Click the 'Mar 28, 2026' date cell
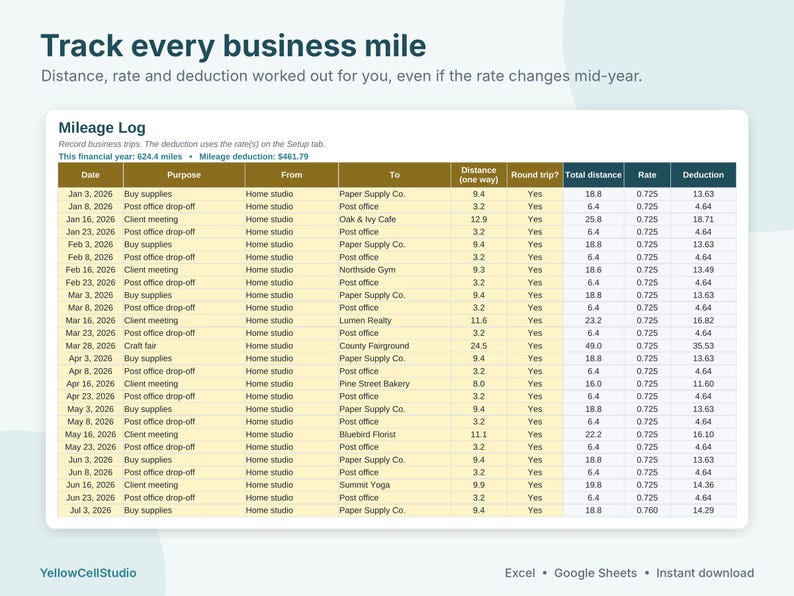This screenshot has width=794, height=596. (91, 346)
